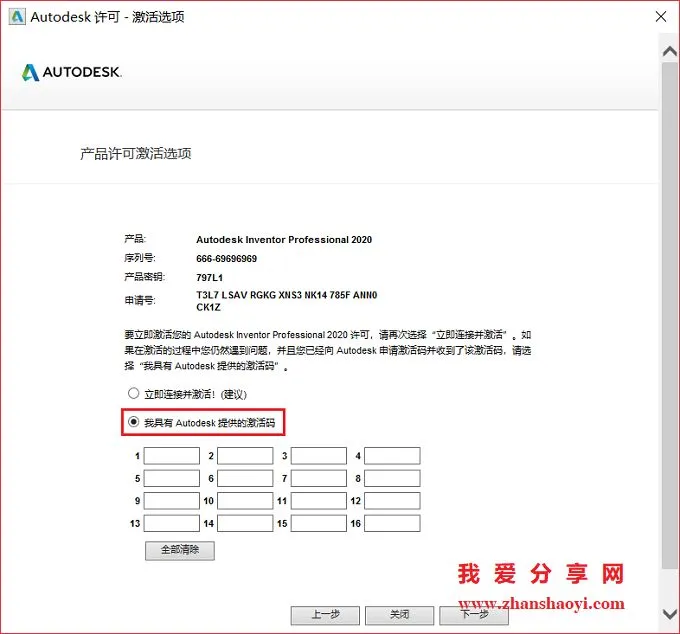Click the 下一步 (next) button

point(474,615)
